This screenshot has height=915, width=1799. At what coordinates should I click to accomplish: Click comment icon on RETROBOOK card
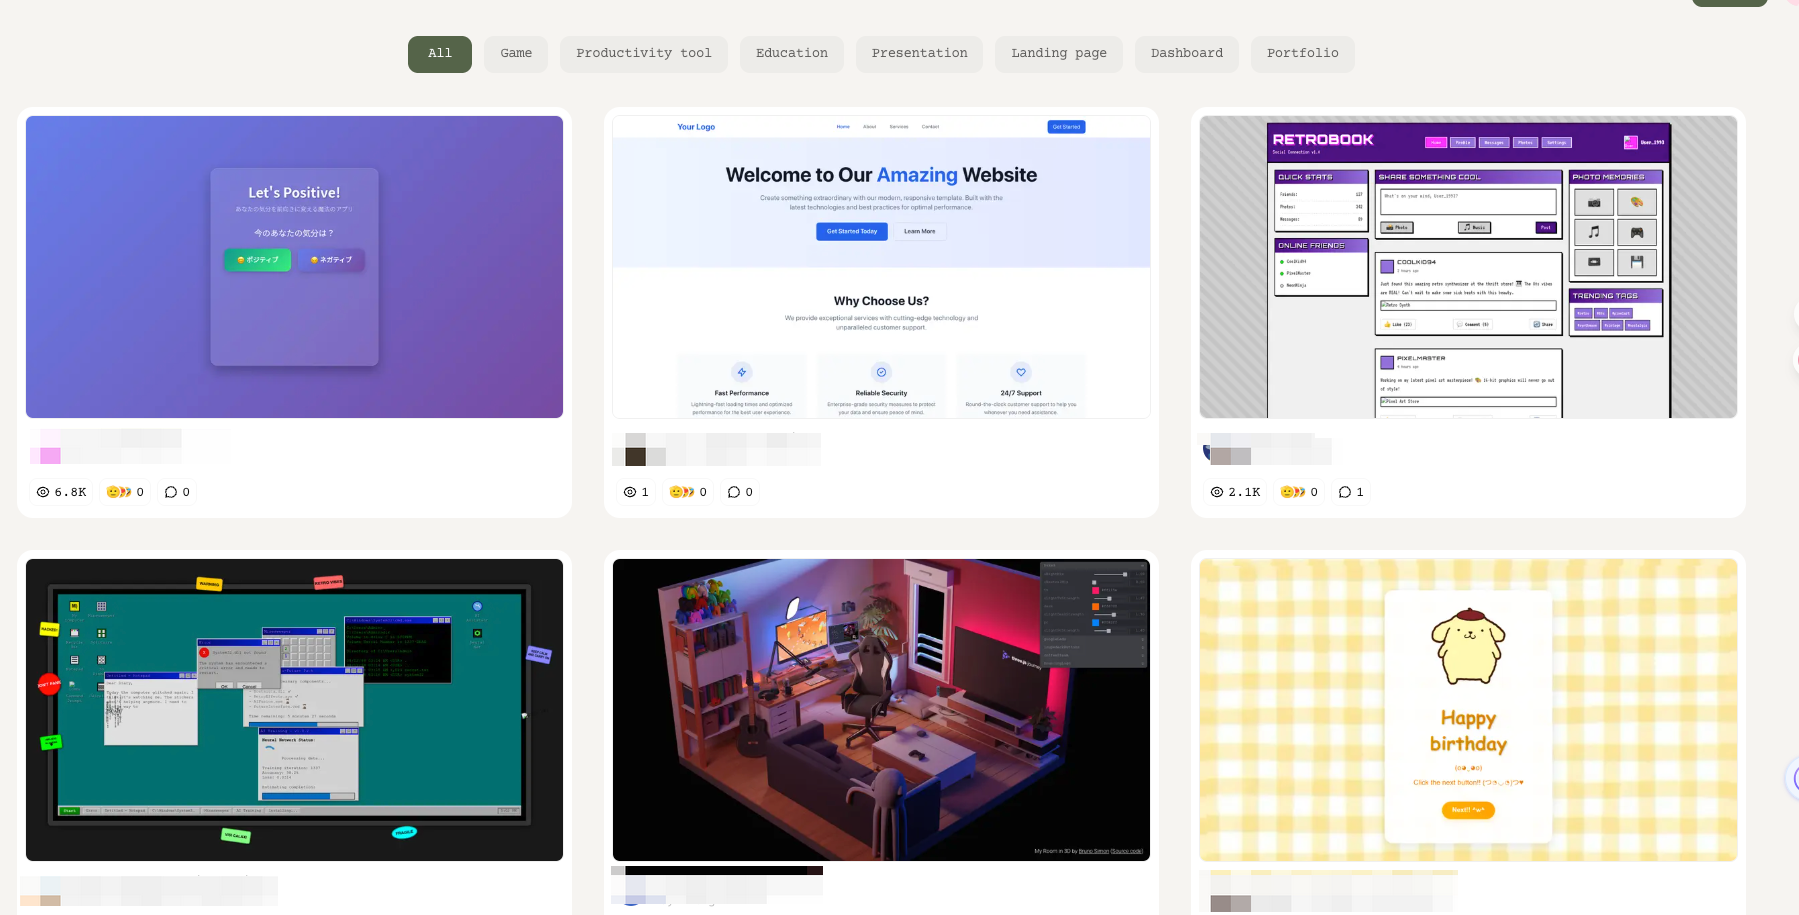[1345, 492]
